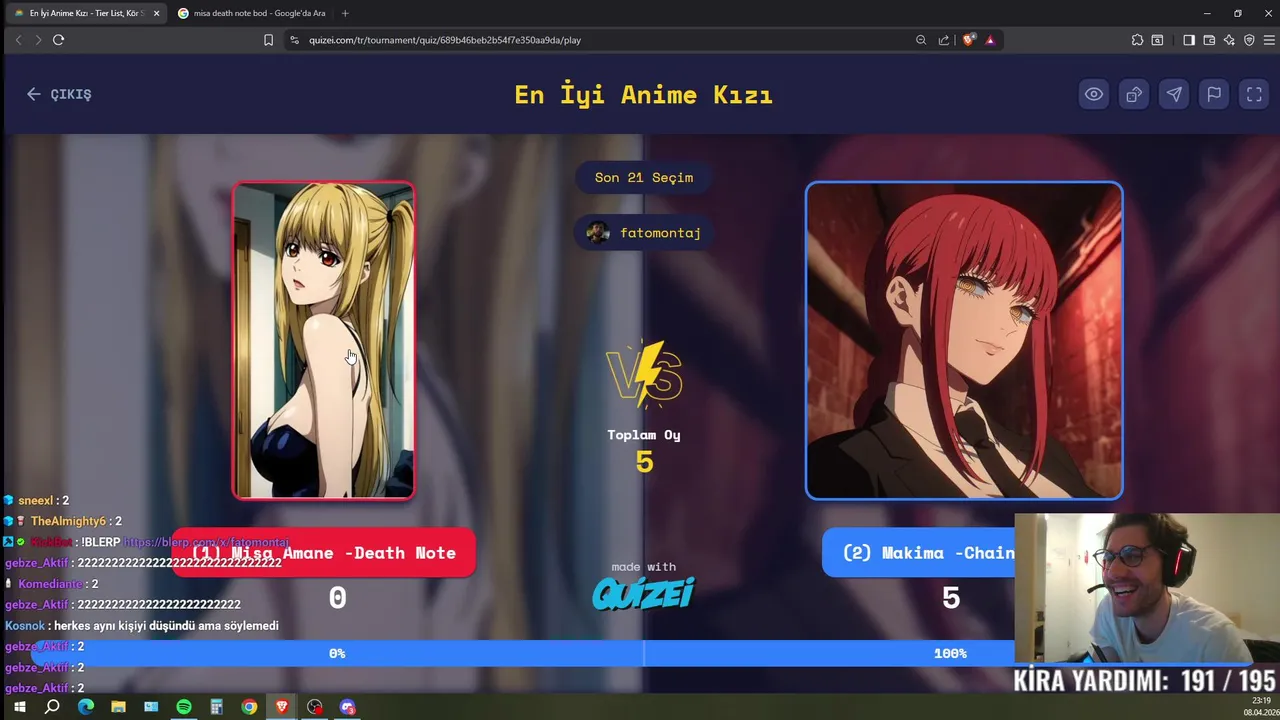
Task: Share the quiz with paper plane icon
Action: click(x=1174, y=94)
